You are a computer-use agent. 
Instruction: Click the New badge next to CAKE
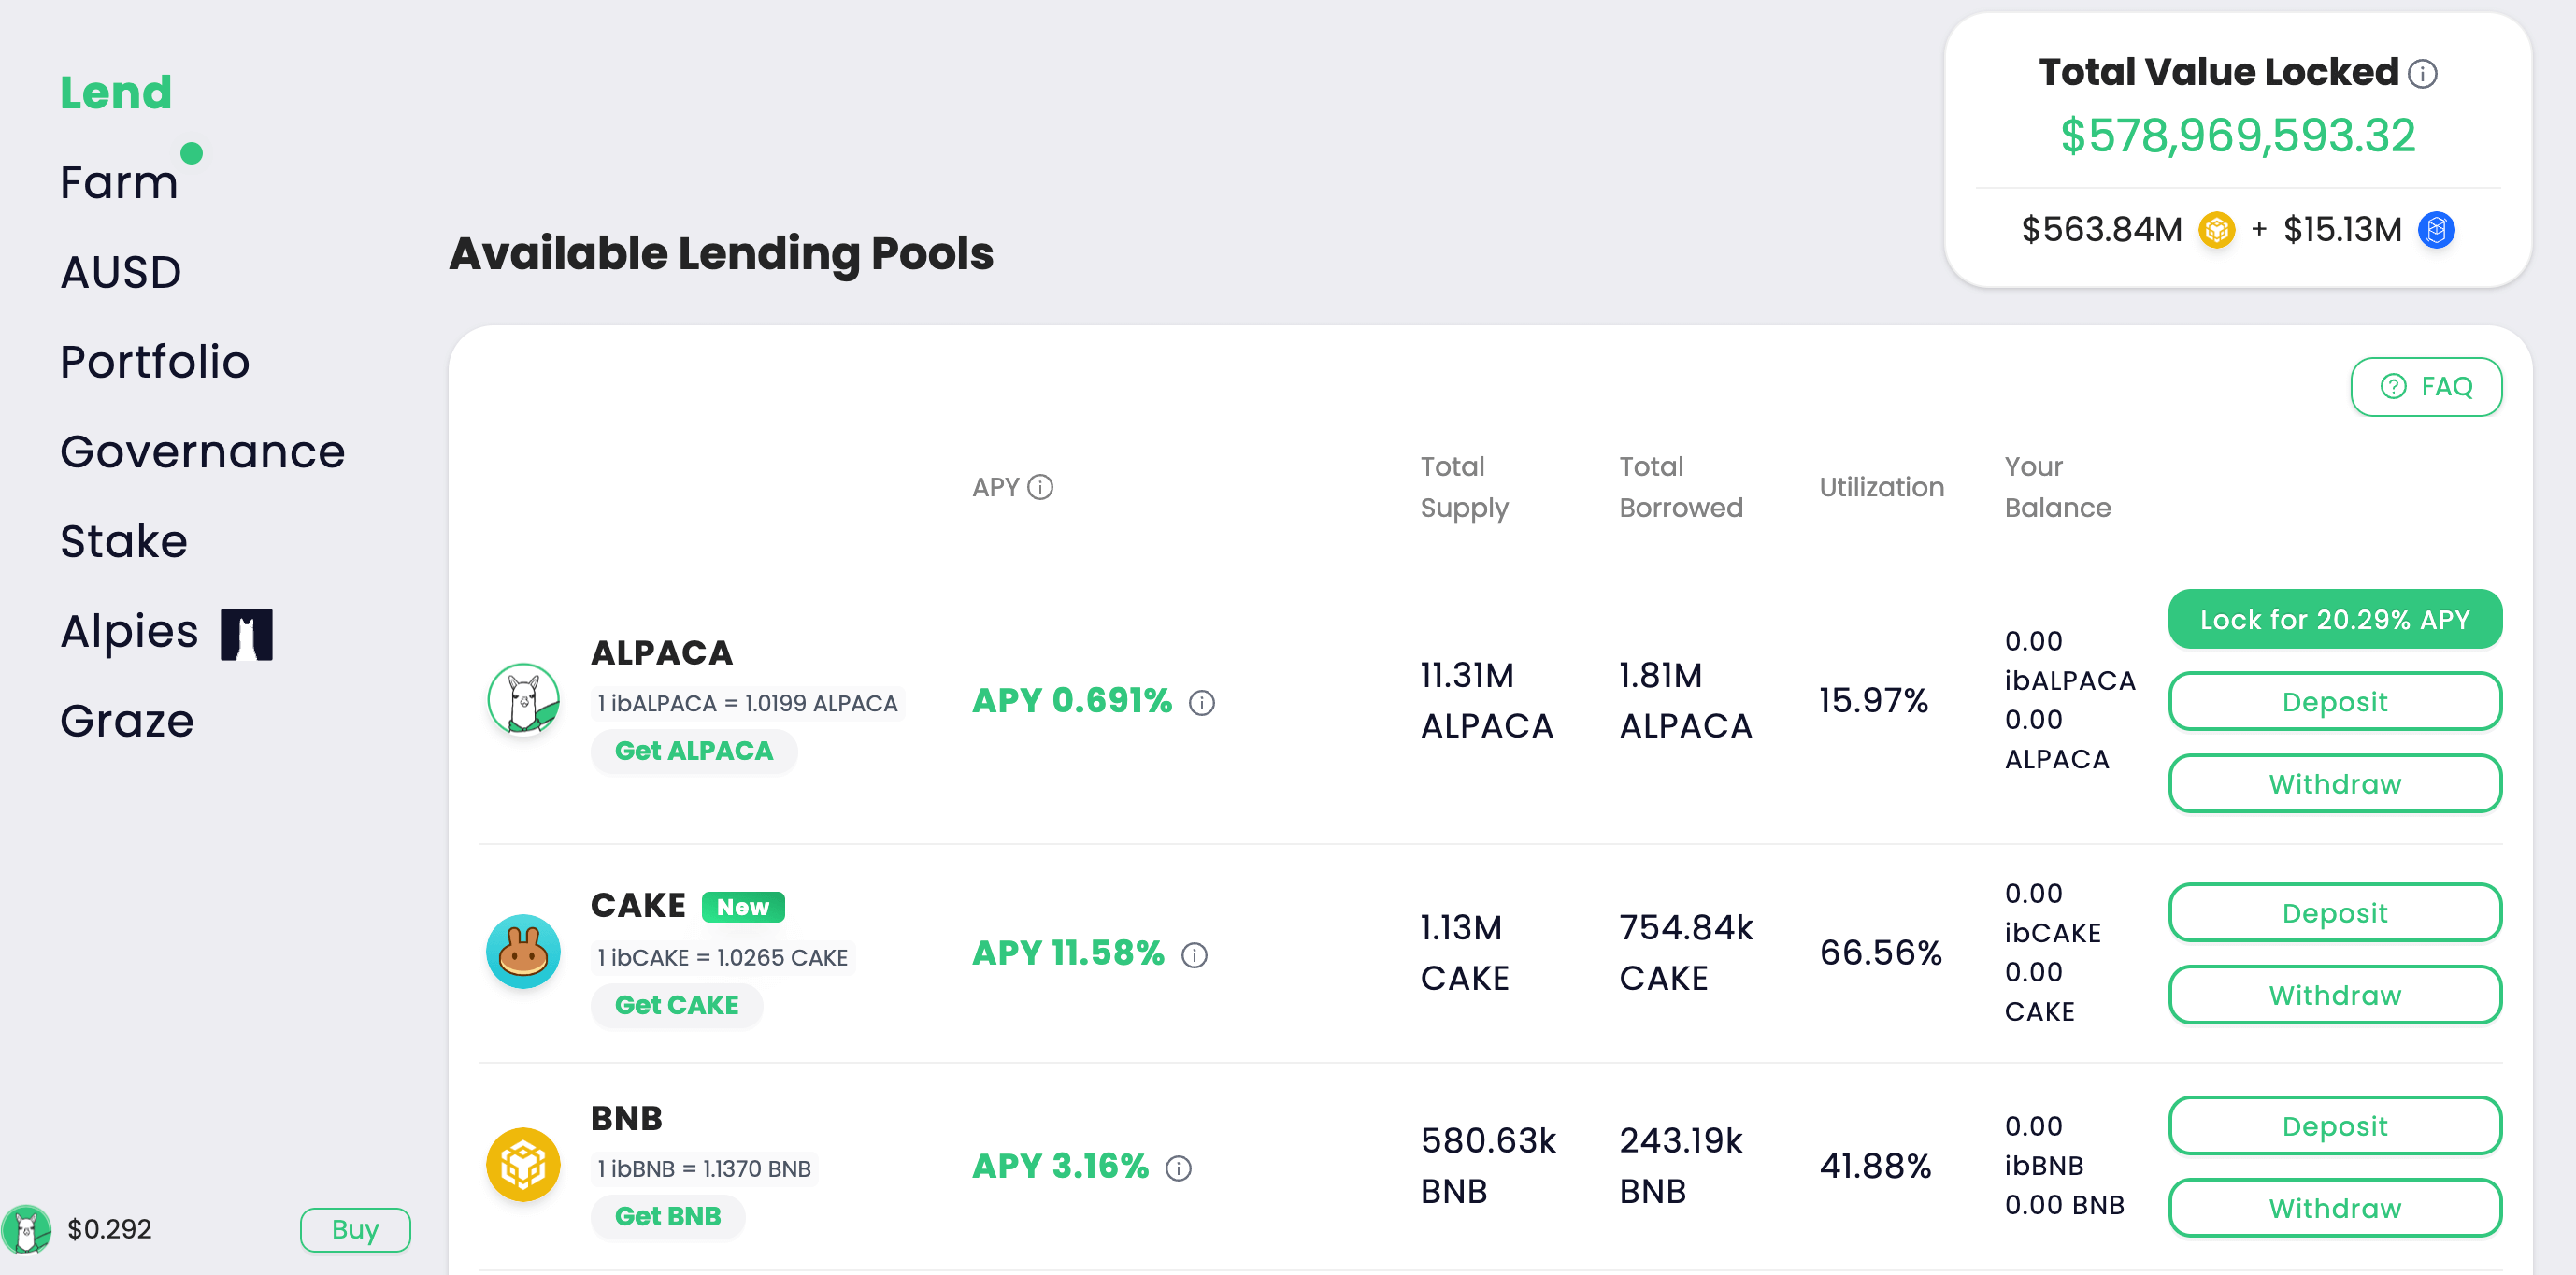pyautogui.click(x=743, y=907)
